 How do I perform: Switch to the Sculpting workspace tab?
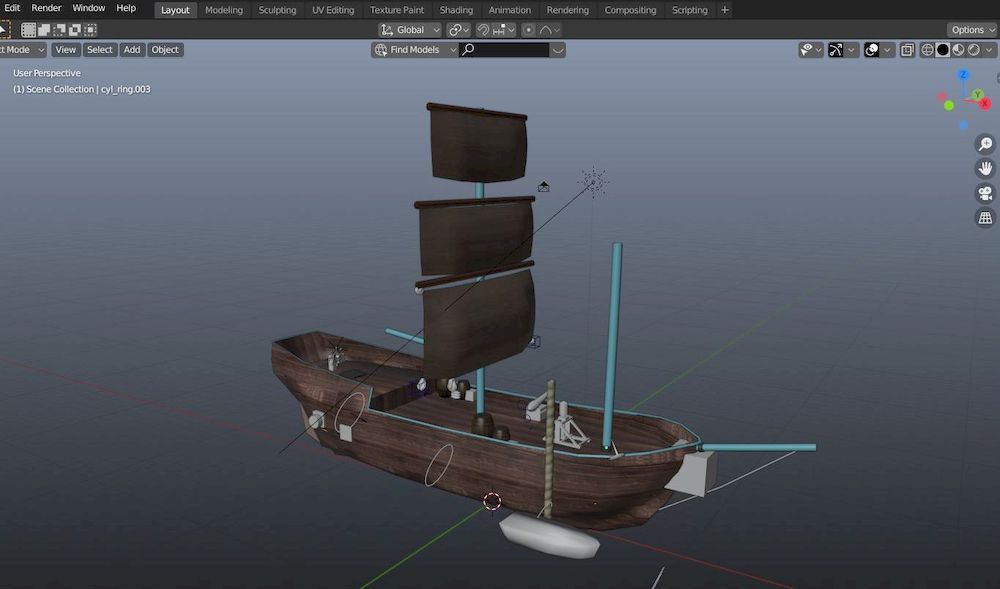click(277, 10)
